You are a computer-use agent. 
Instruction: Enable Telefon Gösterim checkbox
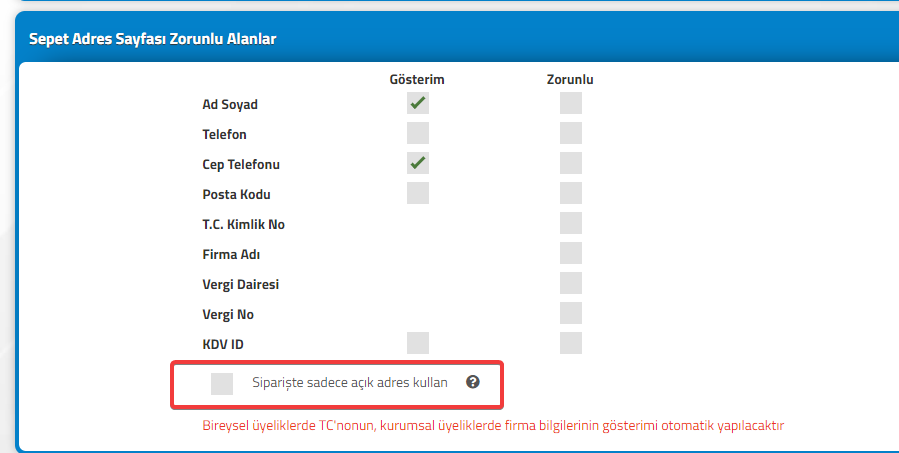418,133
